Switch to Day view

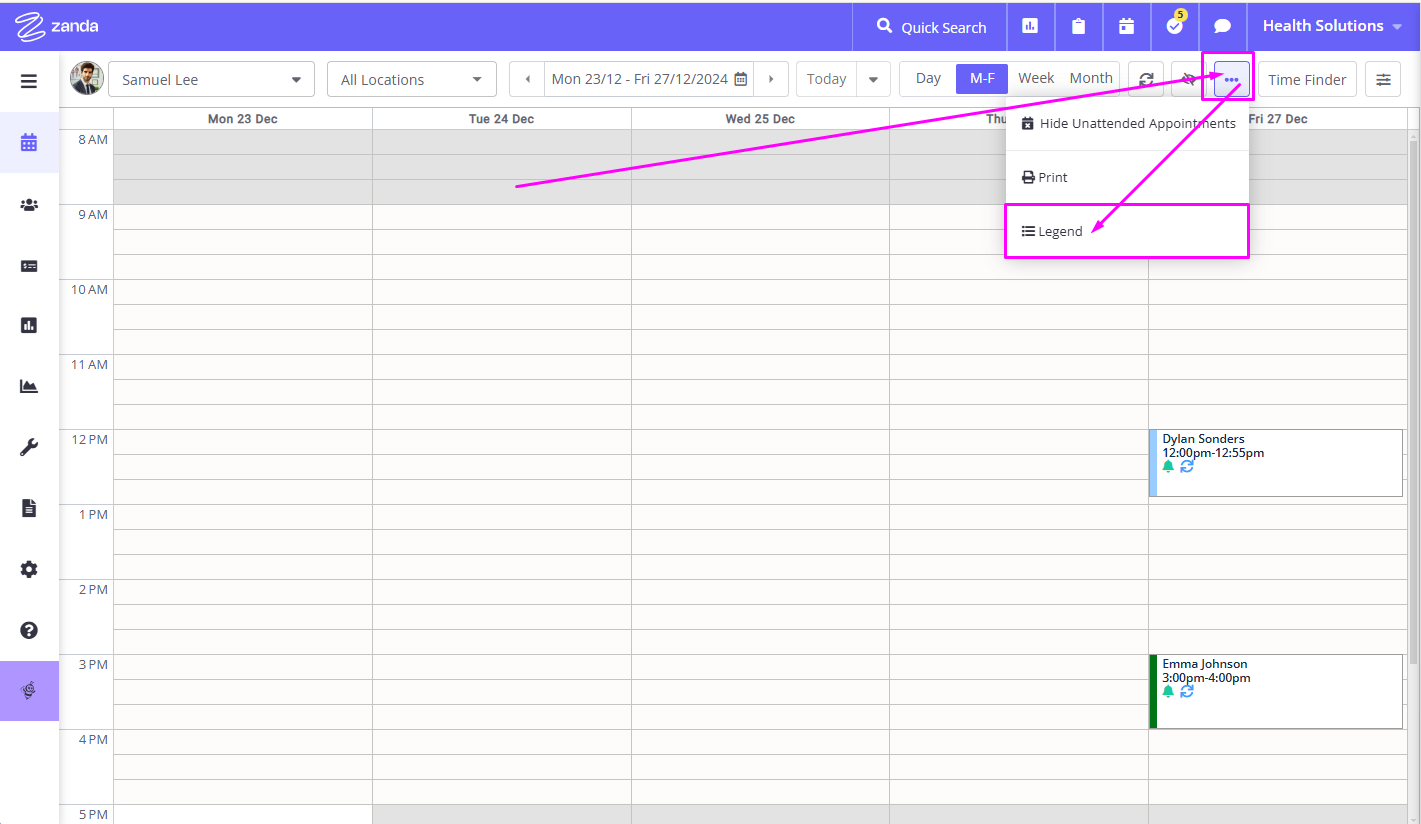coord(928,78)
